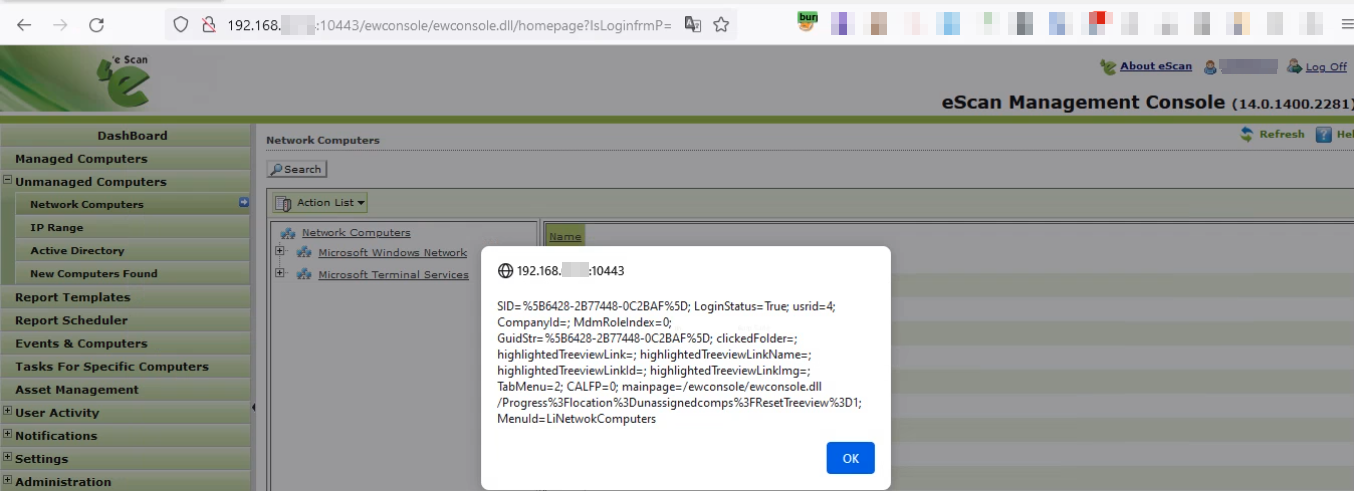Image resolution: width=1354 pixels, height=491 pixels.
Task: Click the shield tracking protection icon
Action: point(181,25)
